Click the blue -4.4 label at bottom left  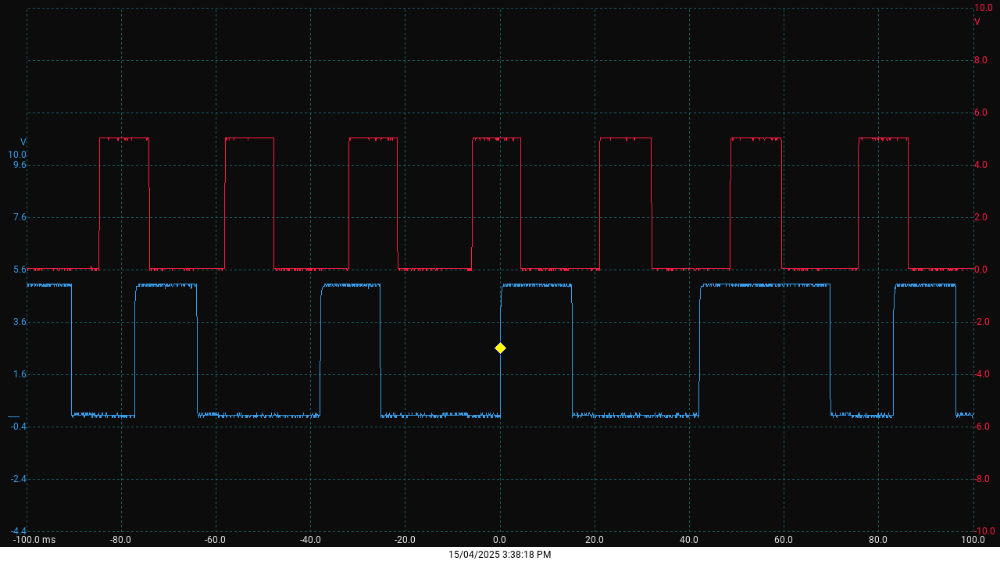coord(17,531)
